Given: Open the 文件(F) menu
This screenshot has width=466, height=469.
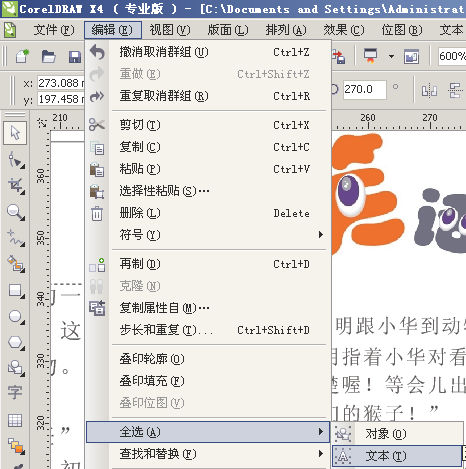Looking at the screenshot, I should [x=54, y=30].
